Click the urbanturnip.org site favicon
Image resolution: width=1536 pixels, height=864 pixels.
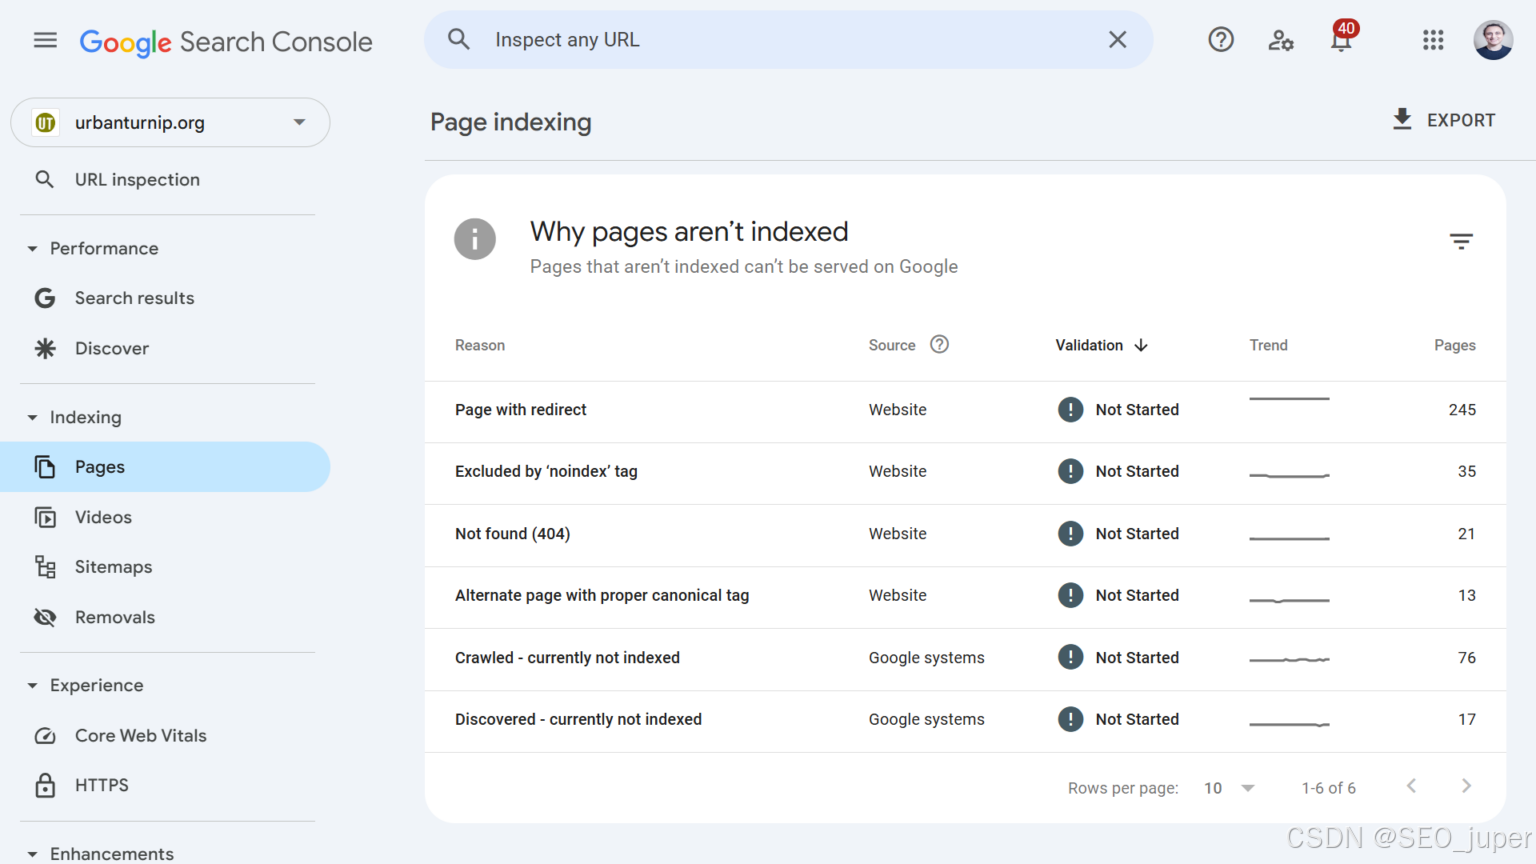(45, 122)
